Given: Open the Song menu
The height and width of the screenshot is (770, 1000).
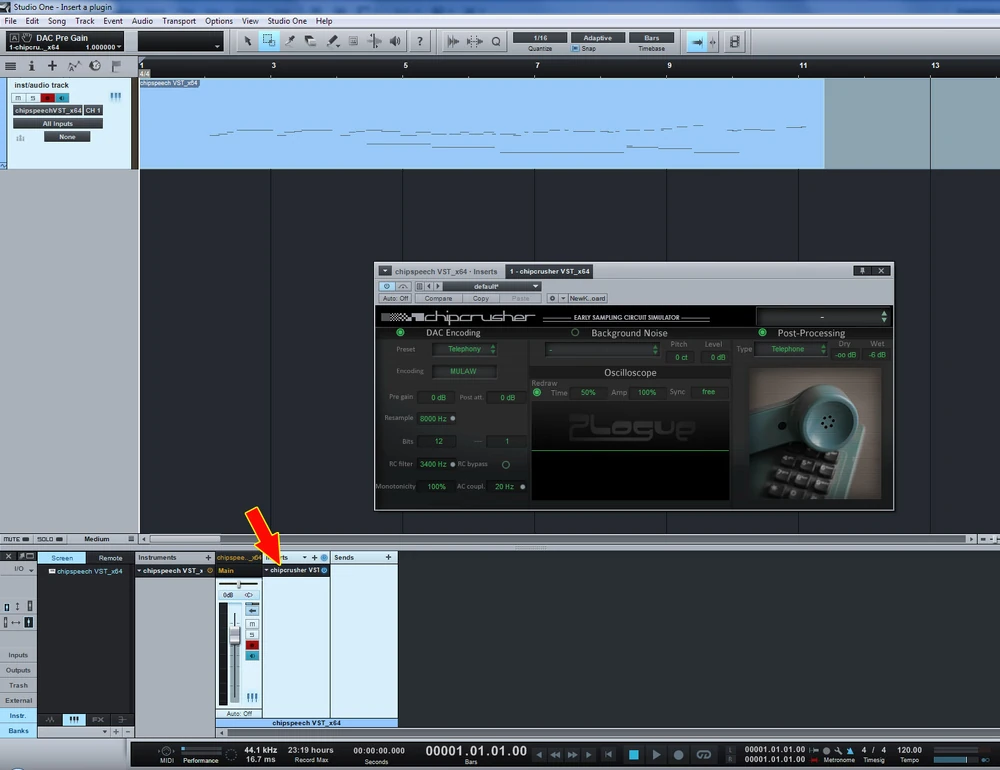Looking at the screenshot, I should (56, 20).
